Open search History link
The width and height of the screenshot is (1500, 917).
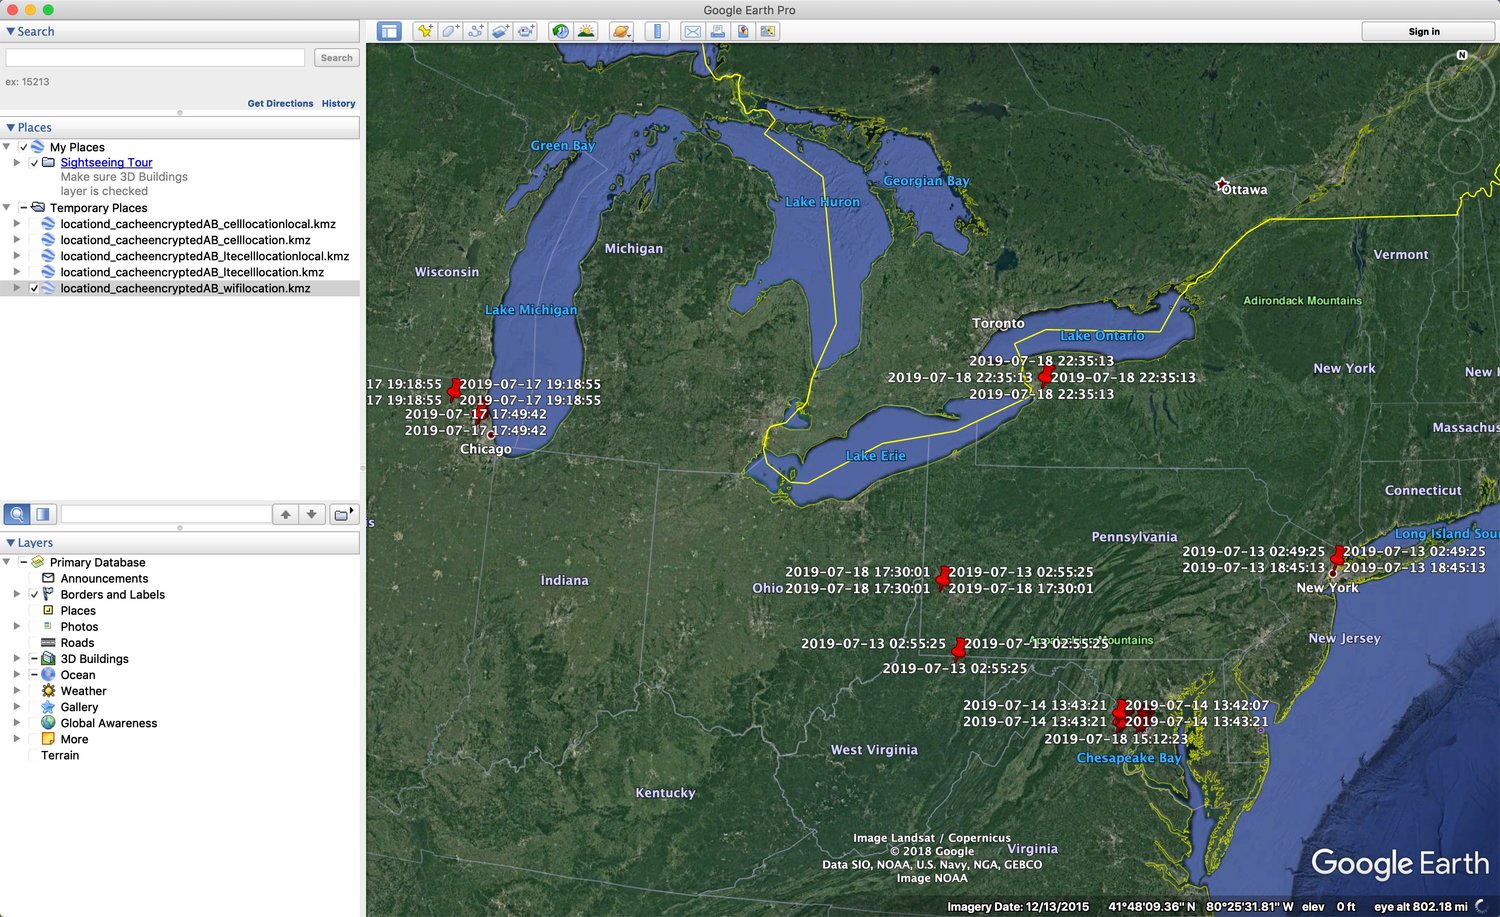pos(338,103)
